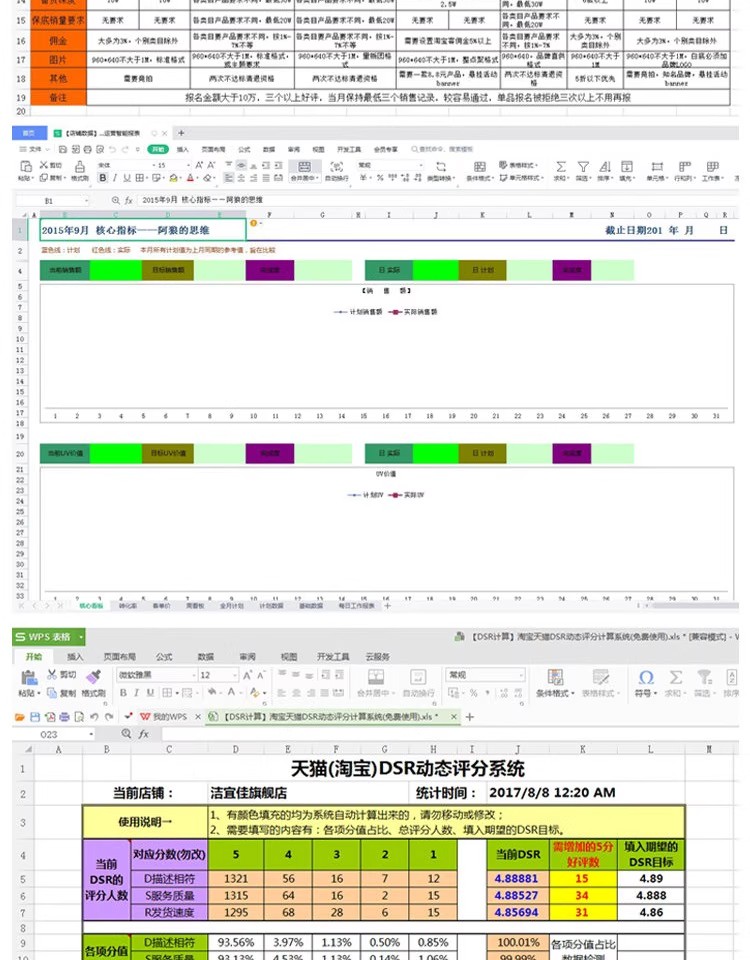Select the 公式 tab in bottom window
Image resolution: width=750 pixels, height=960 pixels.
(164, 656)
